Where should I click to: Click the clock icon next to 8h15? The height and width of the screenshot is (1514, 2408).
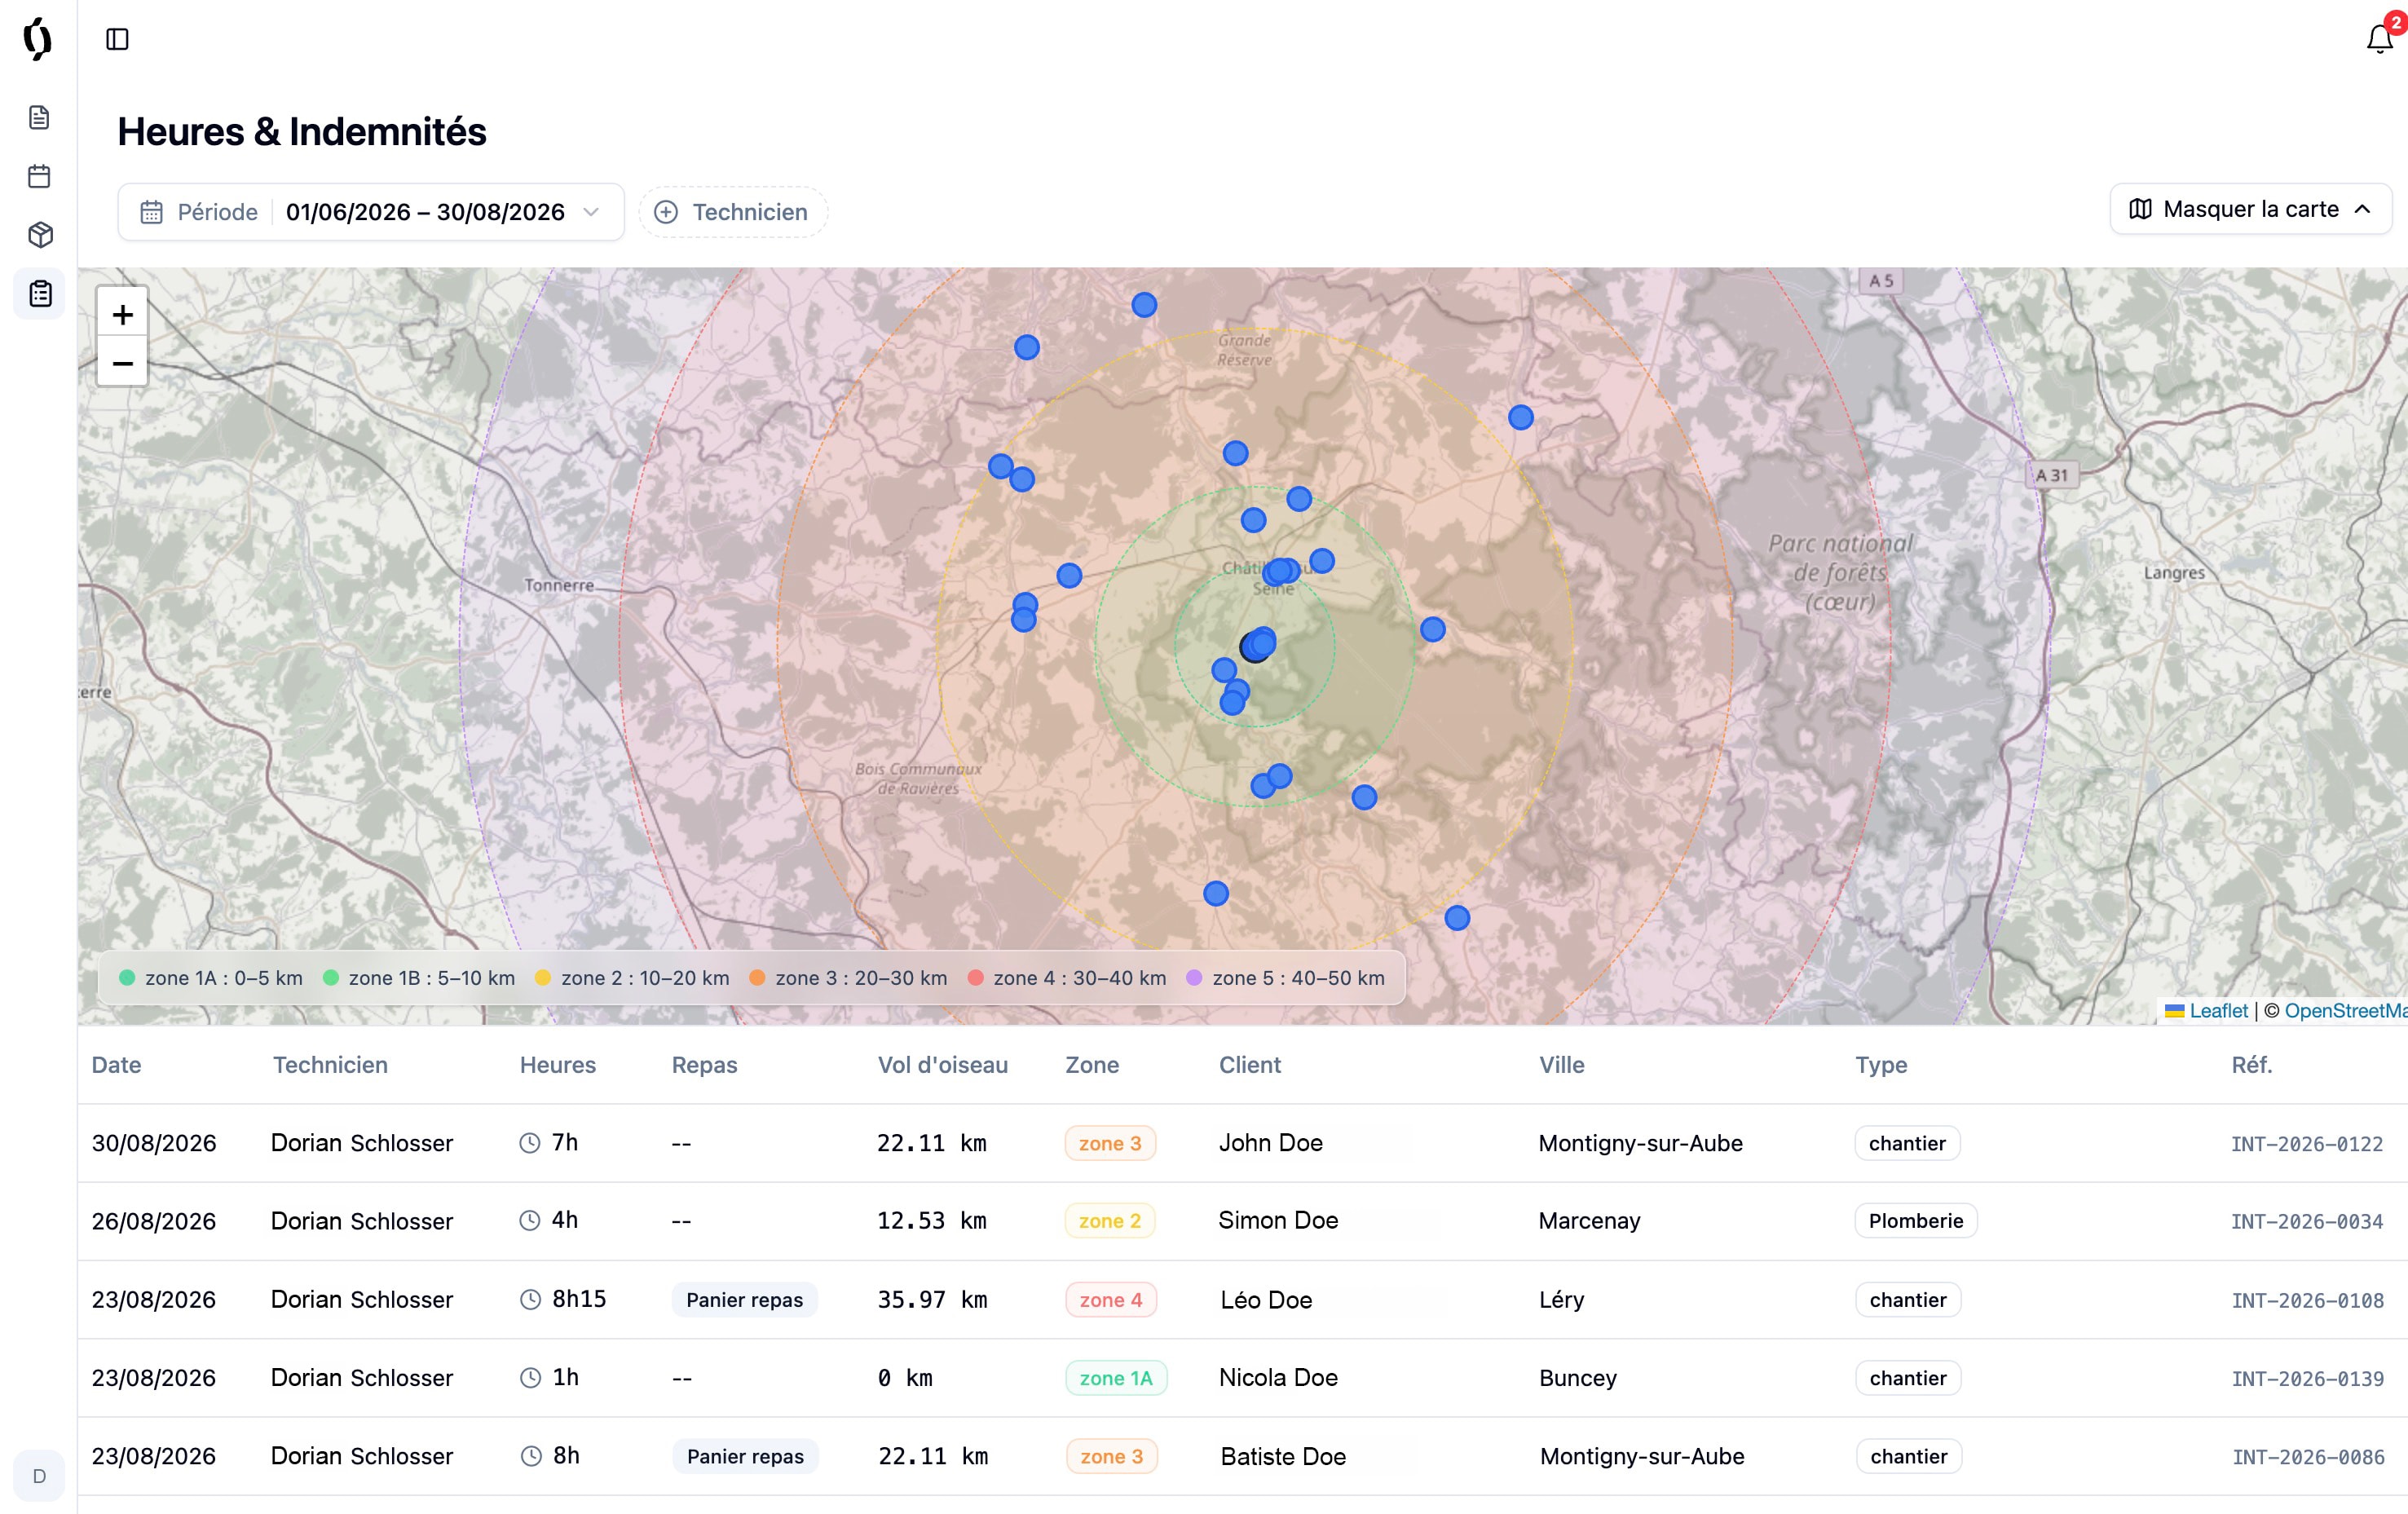point(530,1300)
